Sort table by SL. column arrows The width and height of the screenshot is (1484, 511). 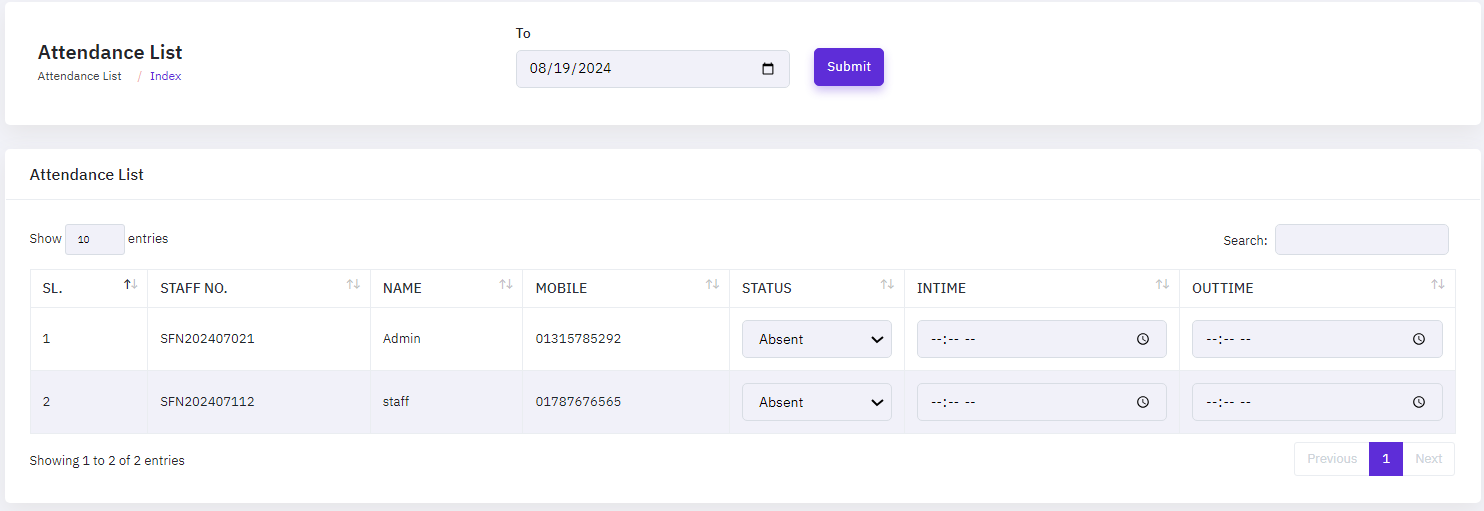coord(130,286)
